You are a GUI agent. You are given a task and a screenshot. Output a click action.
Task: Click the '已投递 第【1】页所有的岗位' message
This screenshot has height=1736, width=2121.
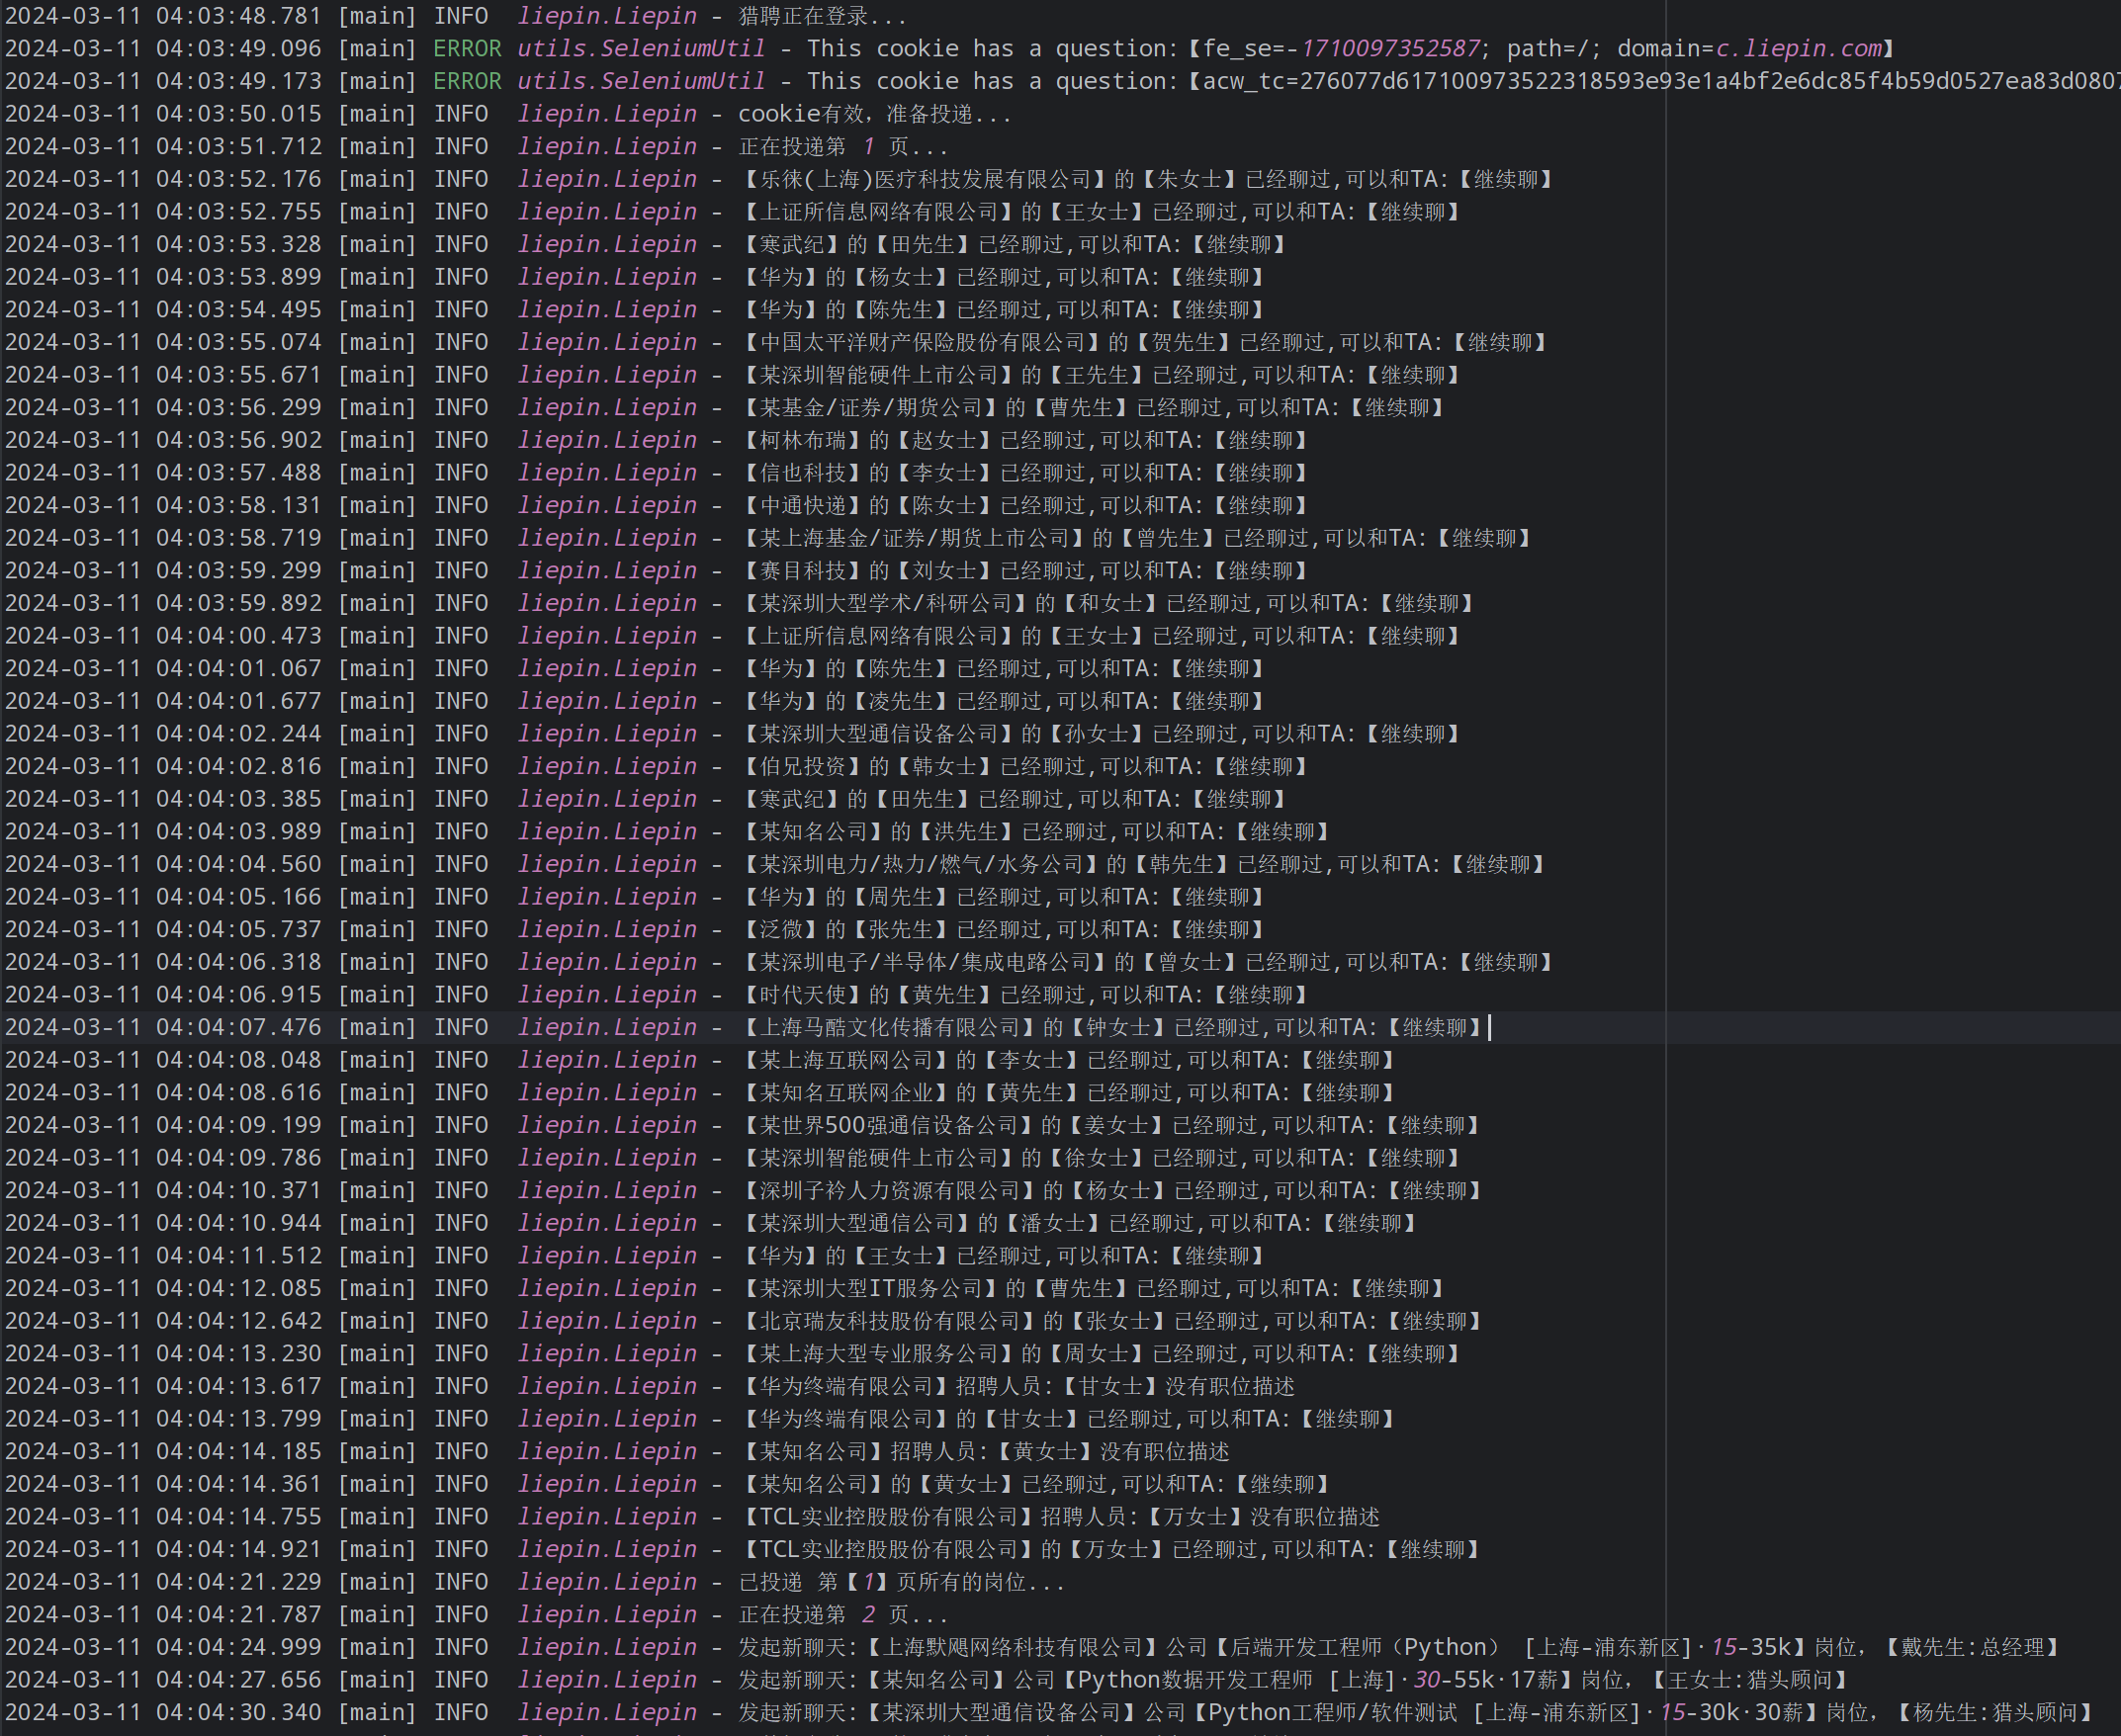coord(901,1582)
